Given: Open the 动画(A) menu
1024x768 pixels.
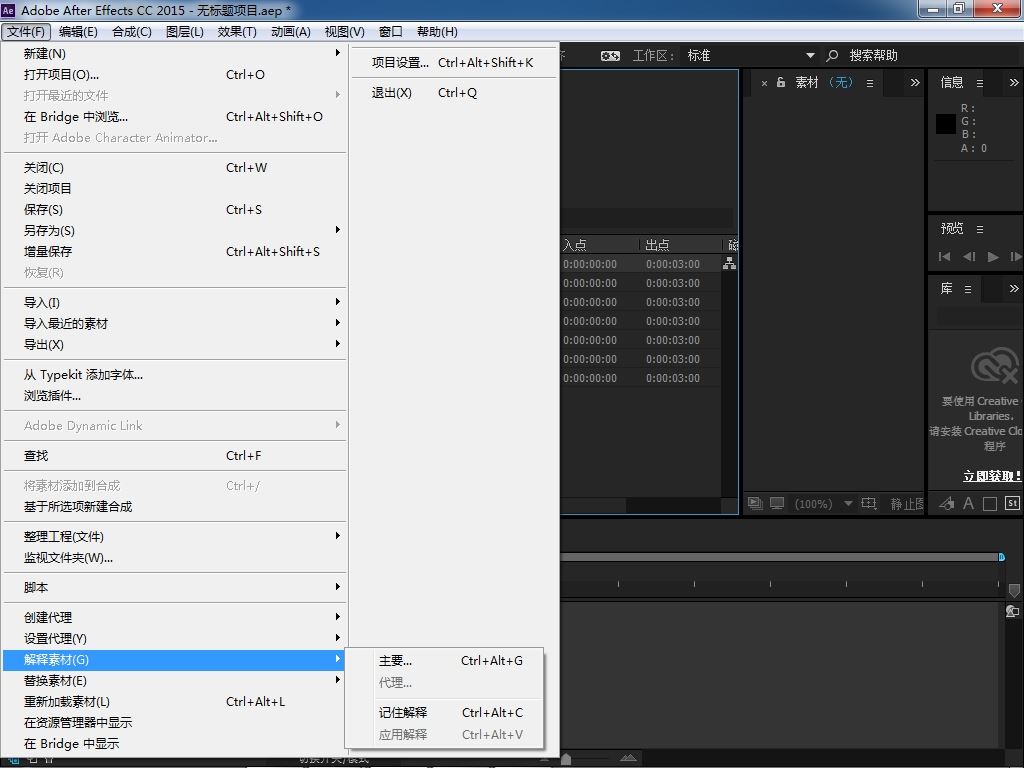Looking at the screenshot, I should [291, 31].
